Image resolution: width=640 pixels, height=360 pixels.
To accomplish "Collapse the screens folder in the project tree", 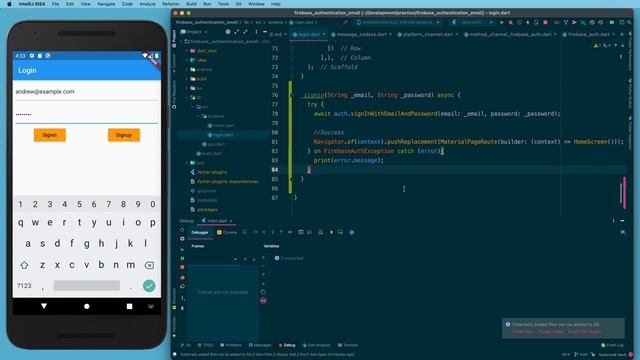I will (x=199, y=116).
